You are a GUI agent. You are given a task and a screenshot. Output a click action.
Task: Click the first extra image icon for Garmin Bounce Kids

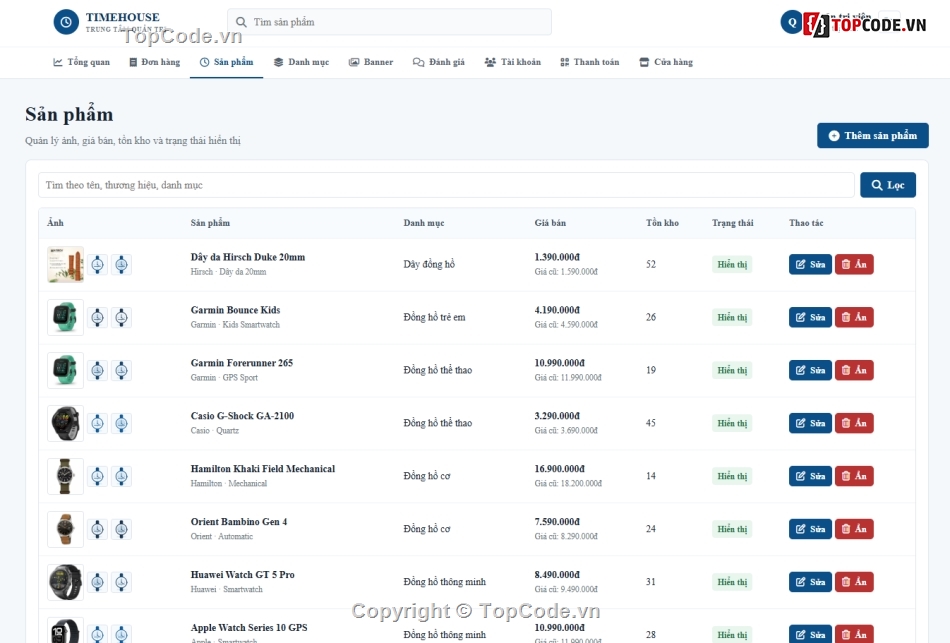click(98, 317)
